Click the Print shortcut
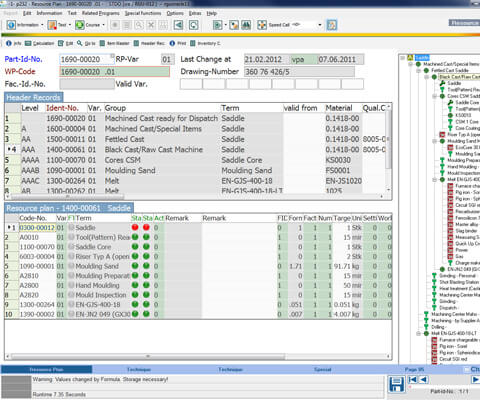Image resolution: width=480 pixels, height=400 pixels. pos(178,43)
